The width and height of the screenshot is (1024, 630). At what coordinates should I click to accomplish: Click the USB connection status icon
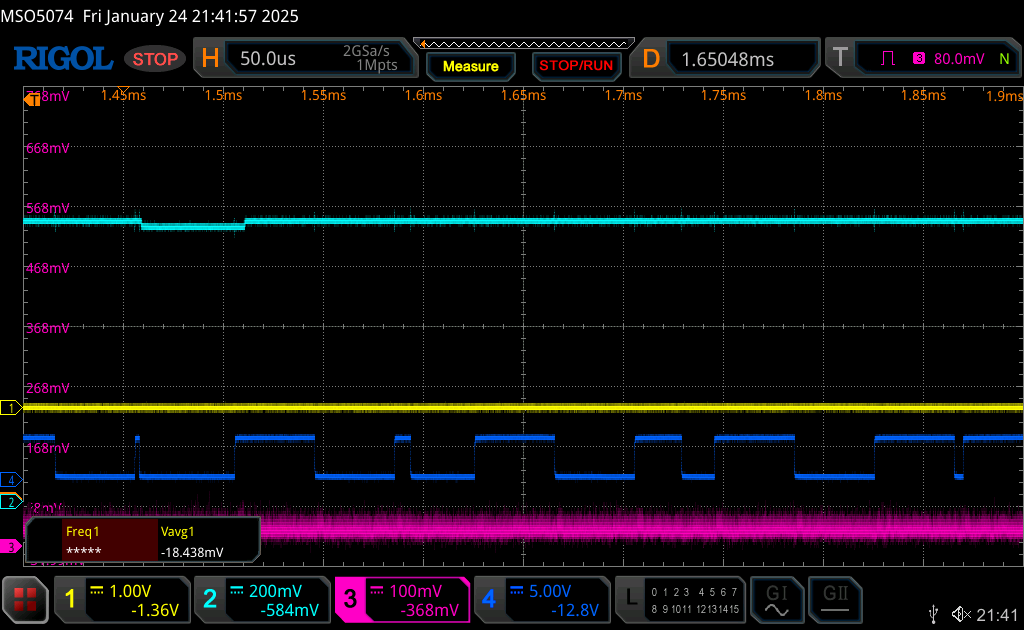click(933, 613)
